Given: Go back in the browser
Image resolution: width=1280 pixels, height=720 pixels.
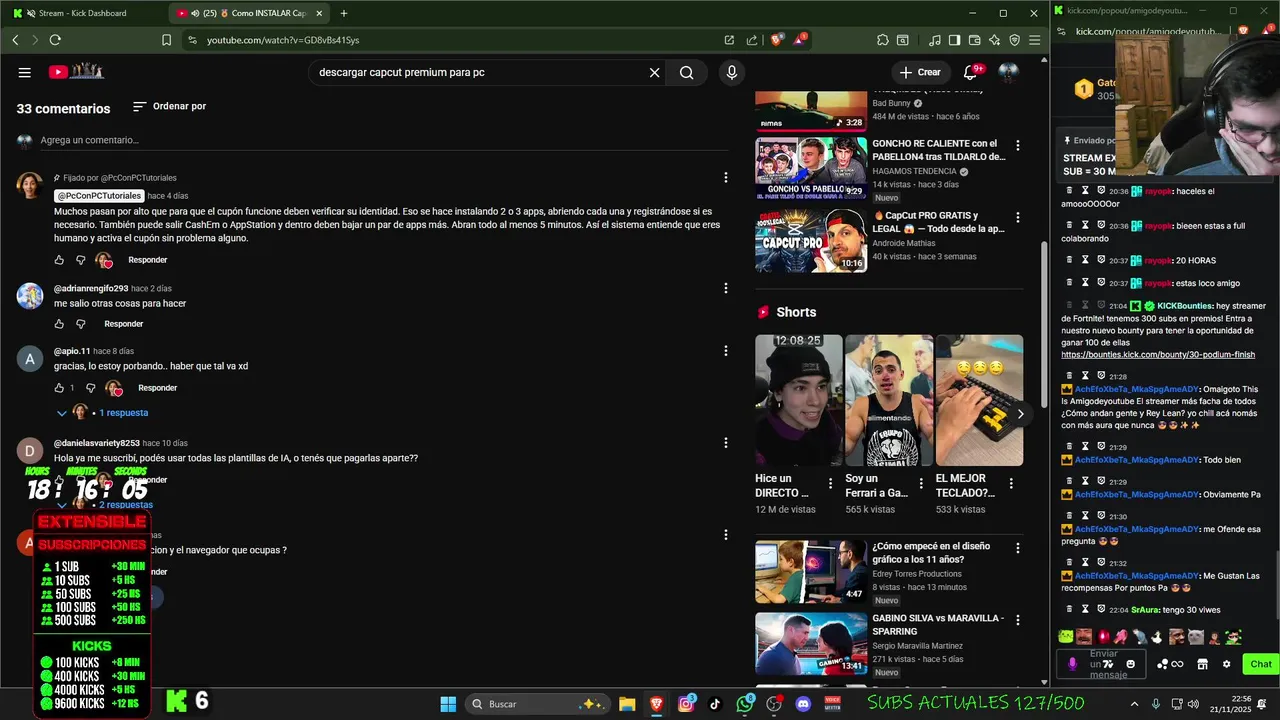Looking at the screenshot, I should tap(15, 40).
